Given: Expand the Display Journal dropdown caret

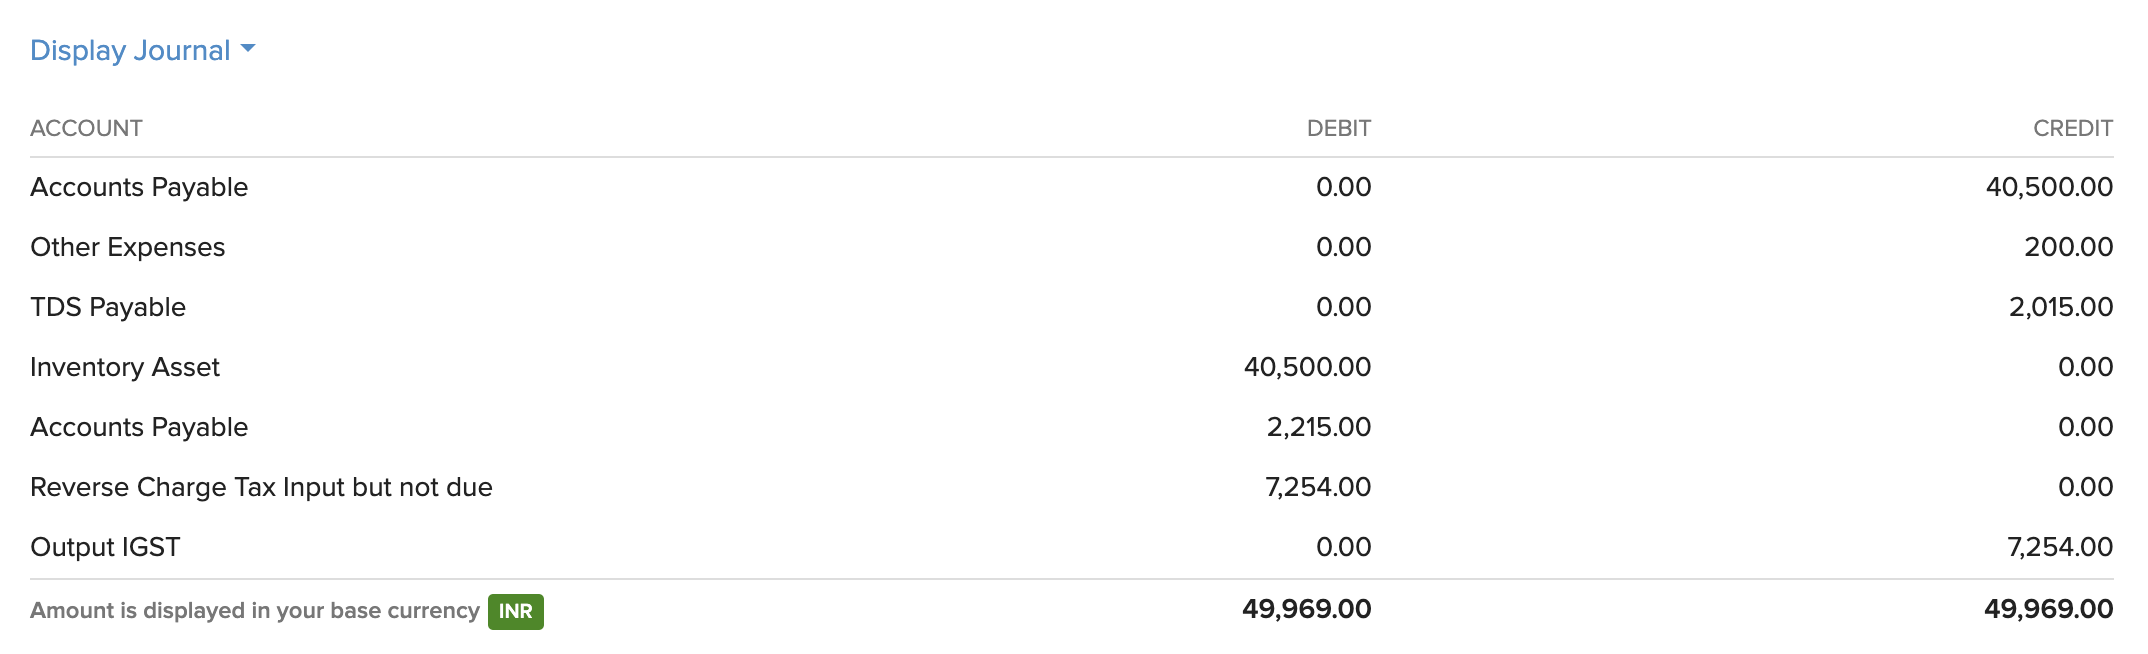Looking at the screenshot, I should [249, 48].
